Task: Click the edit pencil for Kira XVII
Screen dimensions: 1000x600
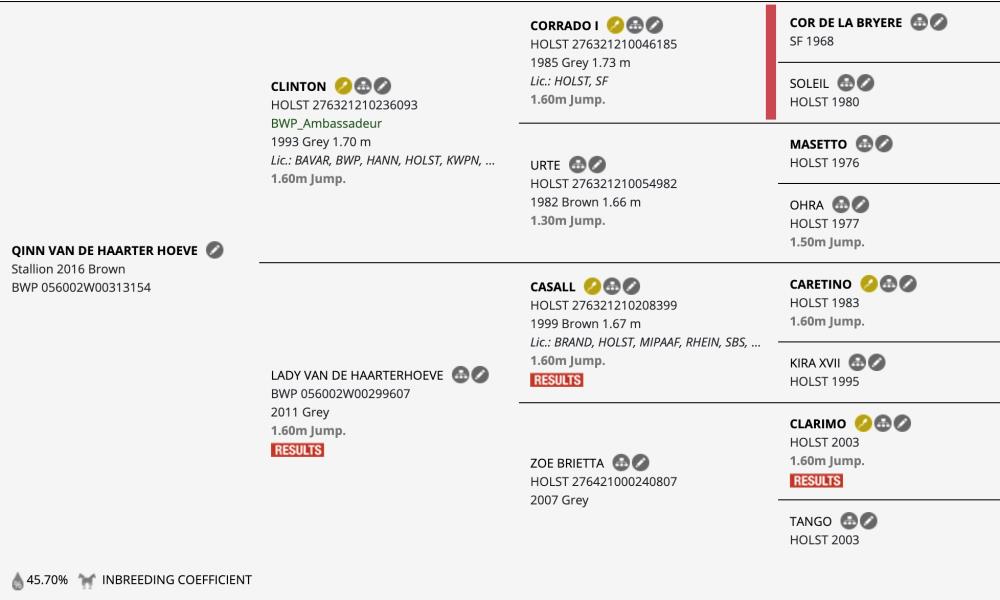Action: [877, 362]
